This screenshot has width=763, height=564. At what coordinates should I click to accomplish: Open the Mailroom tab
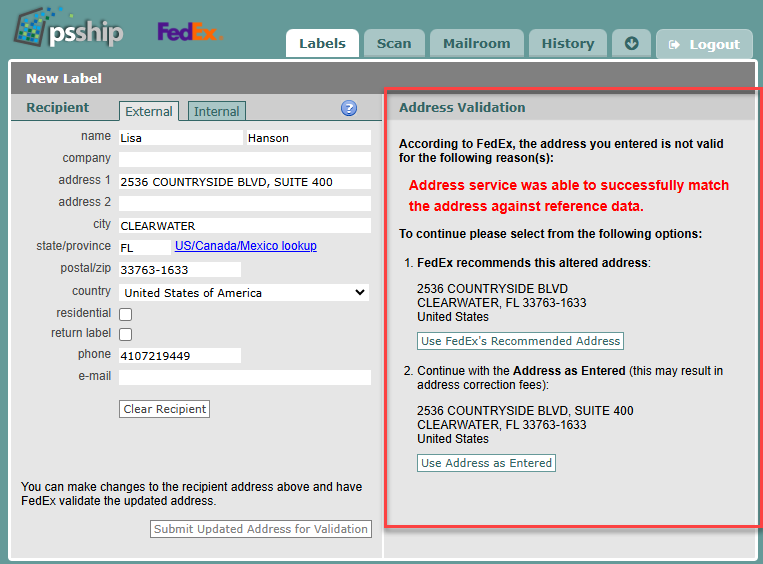(476, 43)
